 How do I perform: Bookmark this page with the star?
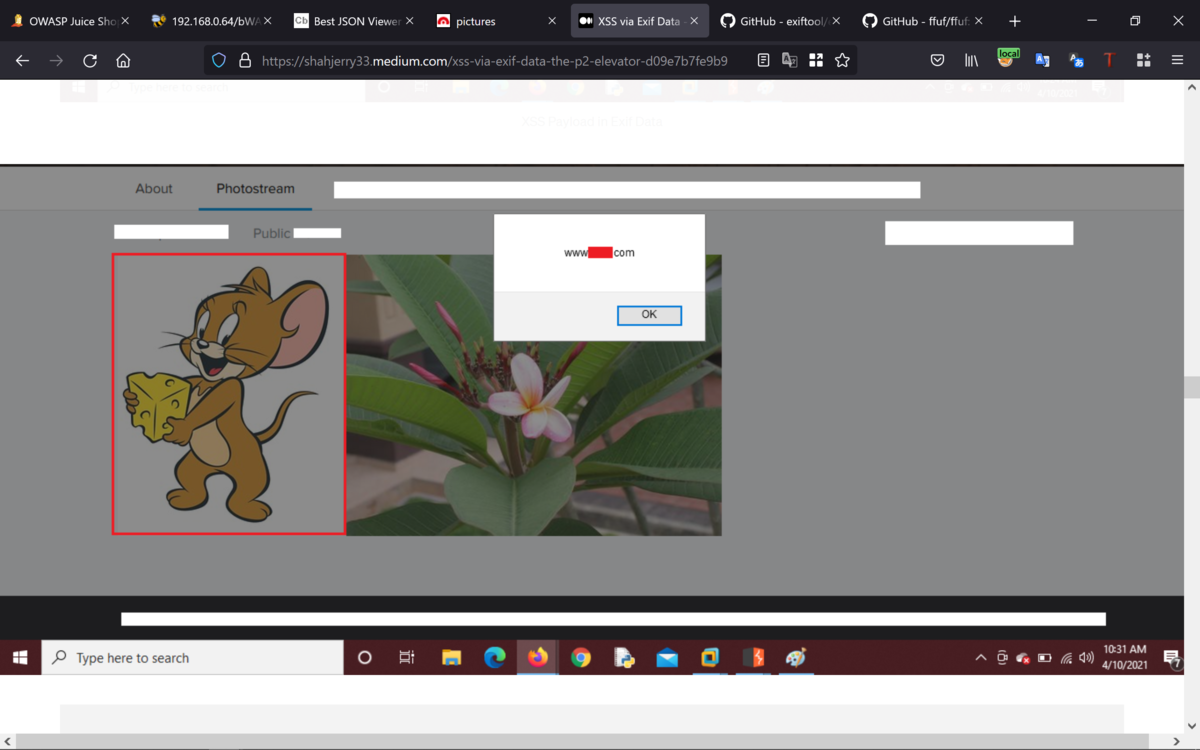(x=842, y=60)
